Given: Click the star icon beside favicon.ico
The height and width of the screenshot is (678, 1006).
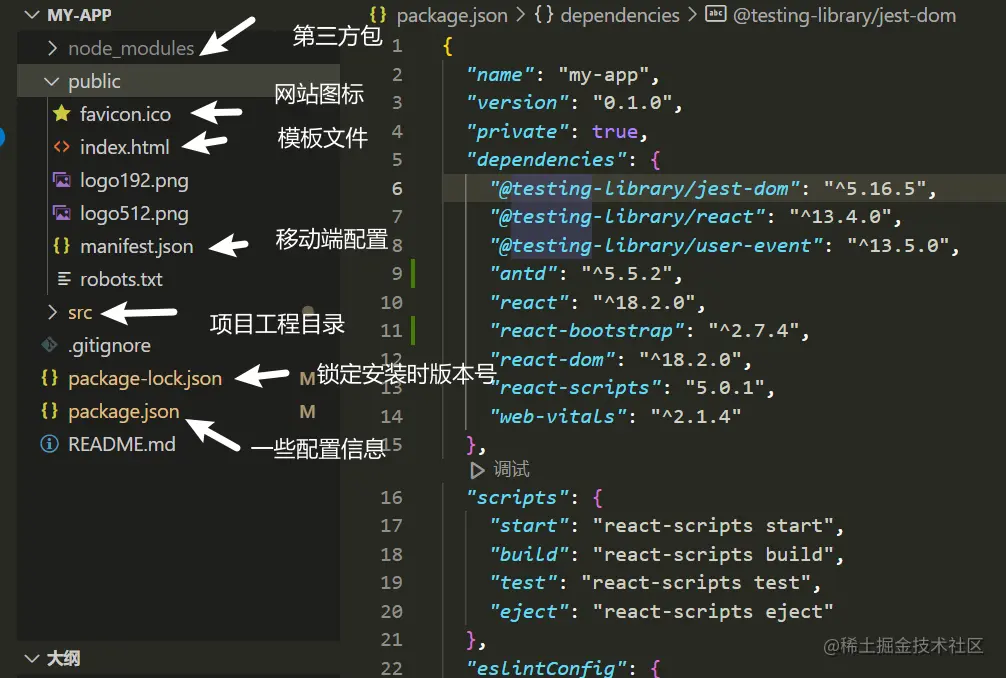Looking at the screenshot, I should (x=62, y=114).
